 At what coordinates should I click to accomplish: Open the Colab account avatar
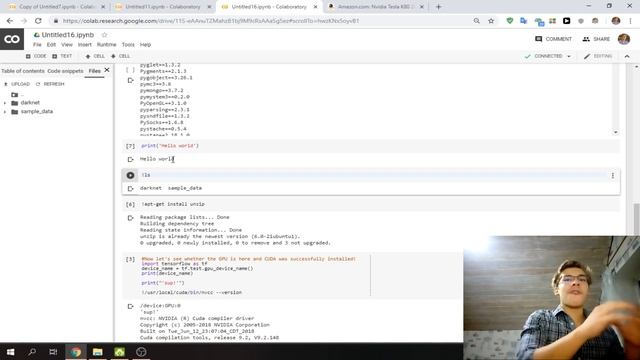(x=624, y=39)
